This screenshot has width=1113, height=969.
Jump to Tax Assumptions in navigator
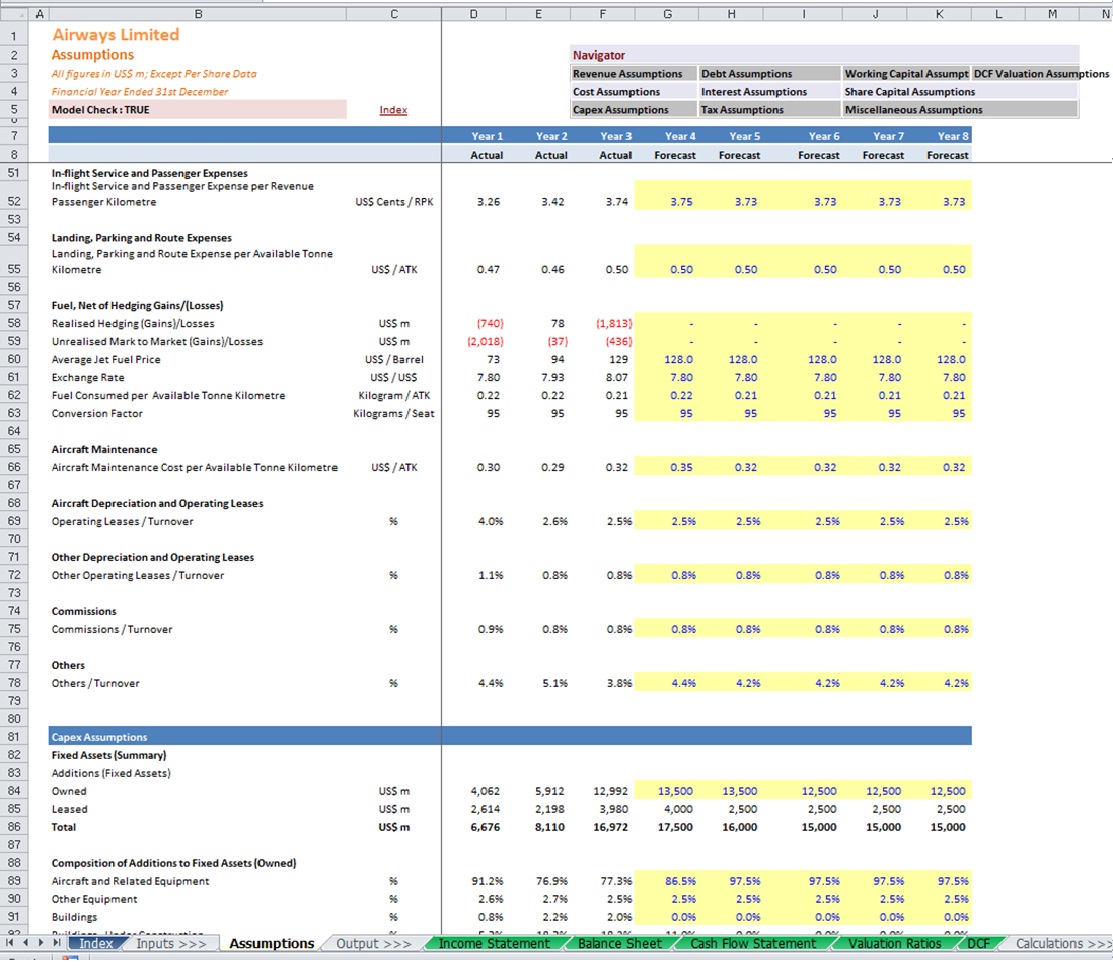coord(769,109)
